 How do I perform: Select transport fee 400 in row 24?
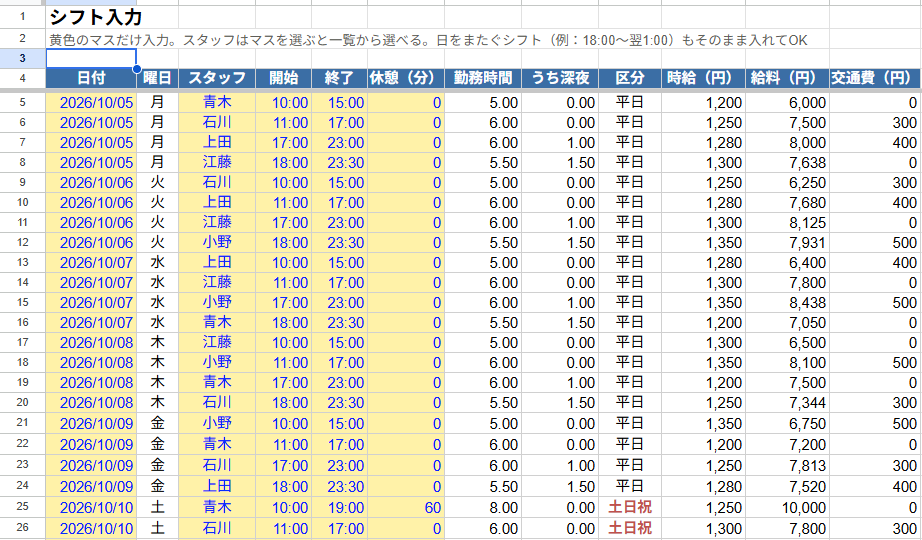coord(875,486)
